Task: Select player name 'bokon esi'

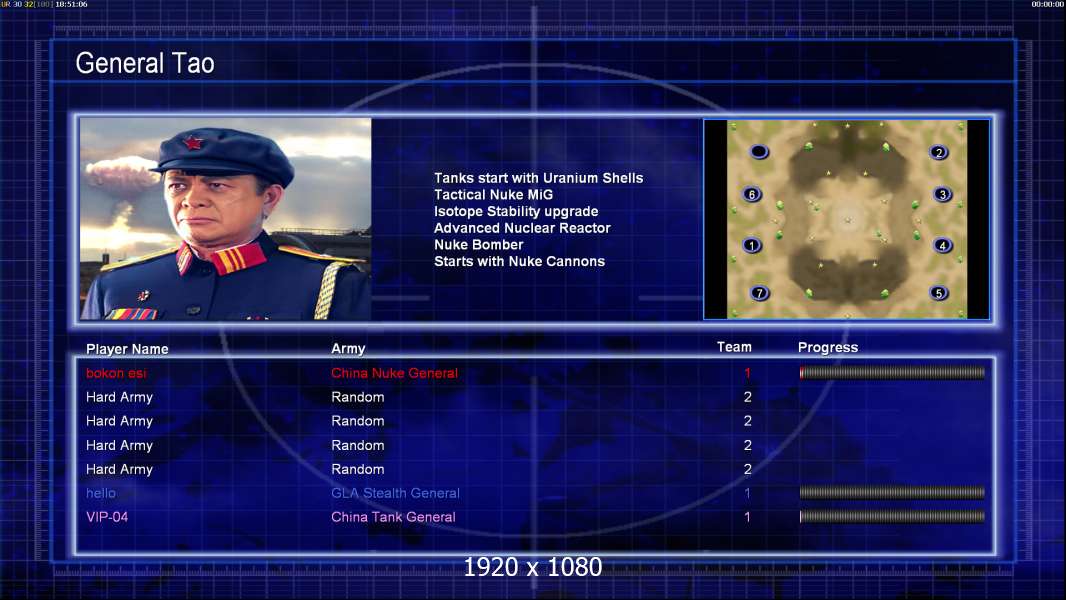Action: 116,373
